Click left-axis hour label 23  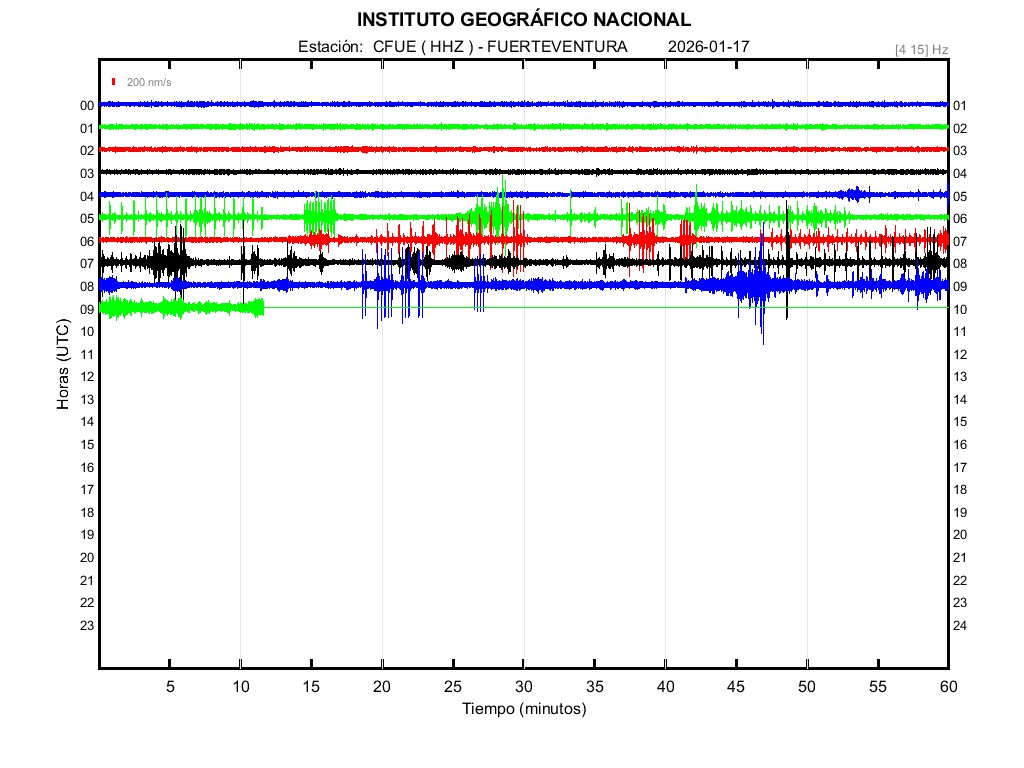click(x=87, y=626)
